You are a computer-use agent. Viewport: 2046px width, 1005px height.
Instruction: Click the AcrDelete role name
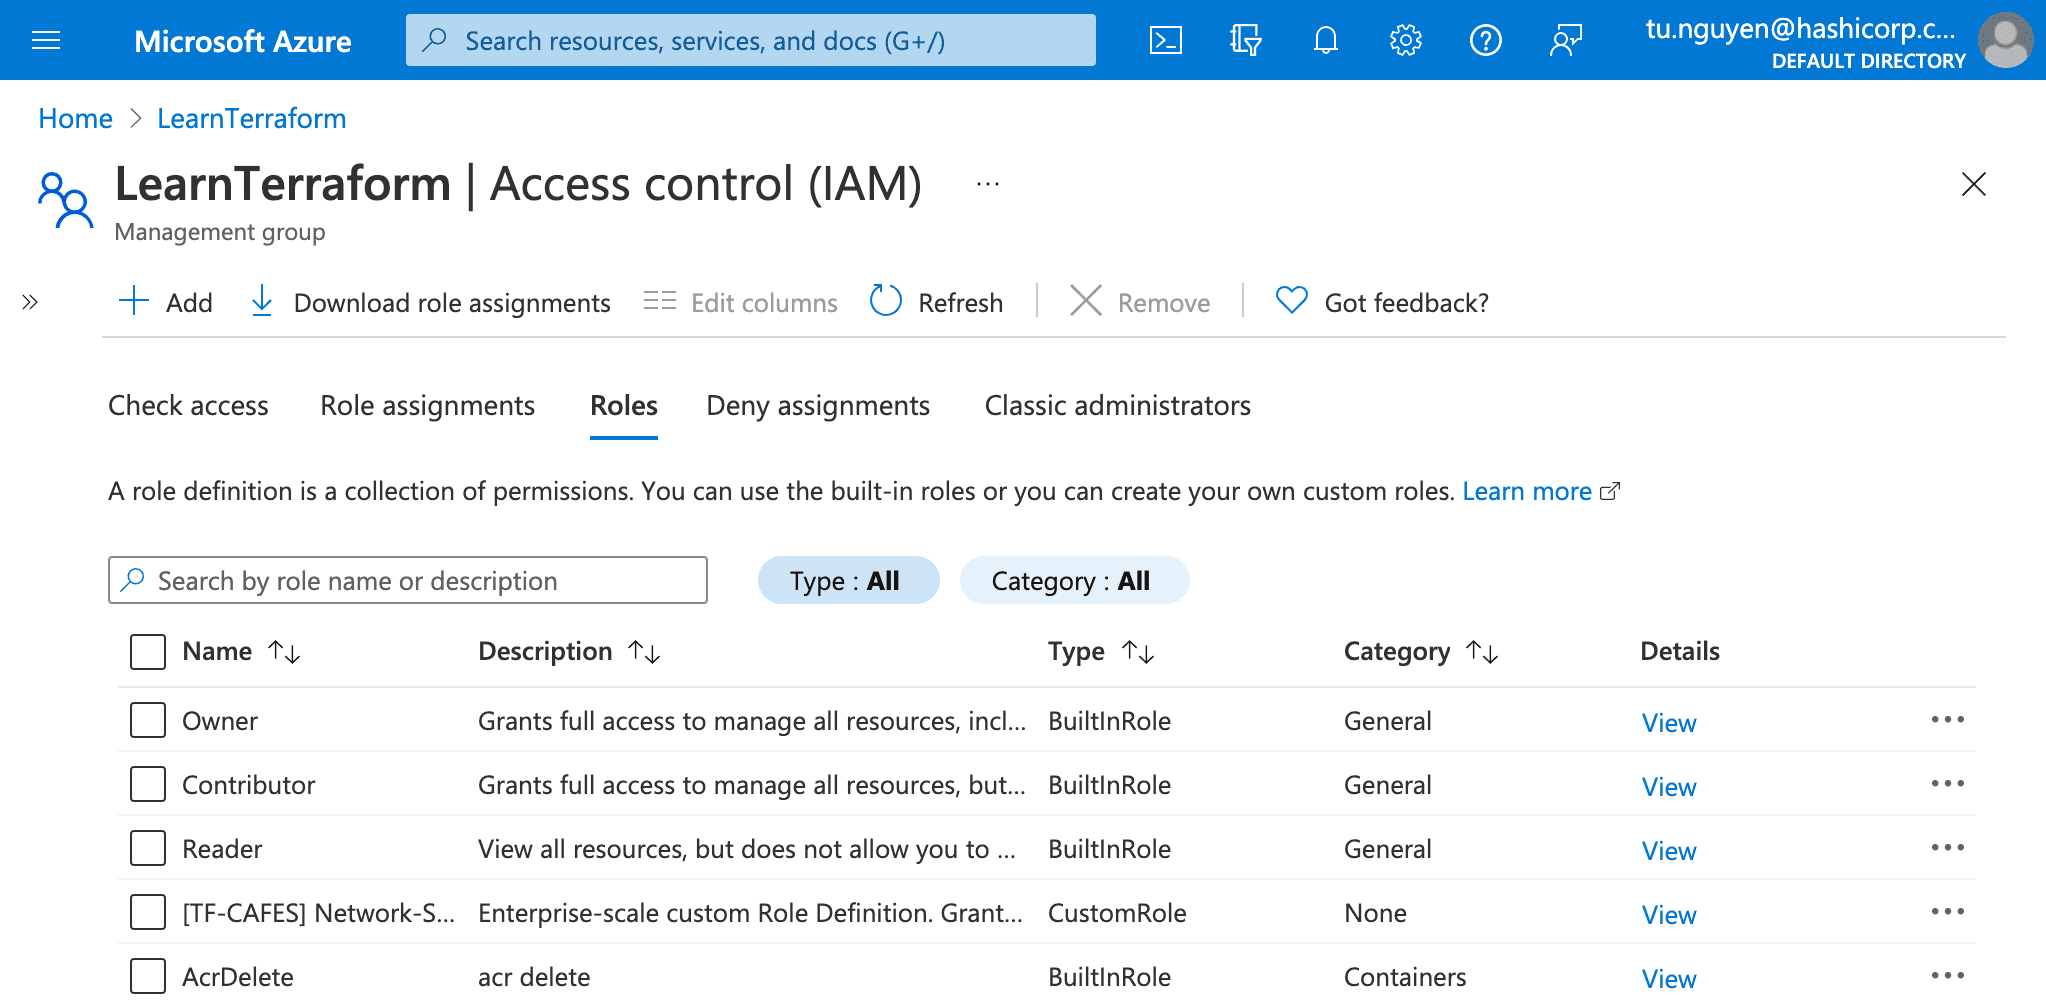coord(238,977)
